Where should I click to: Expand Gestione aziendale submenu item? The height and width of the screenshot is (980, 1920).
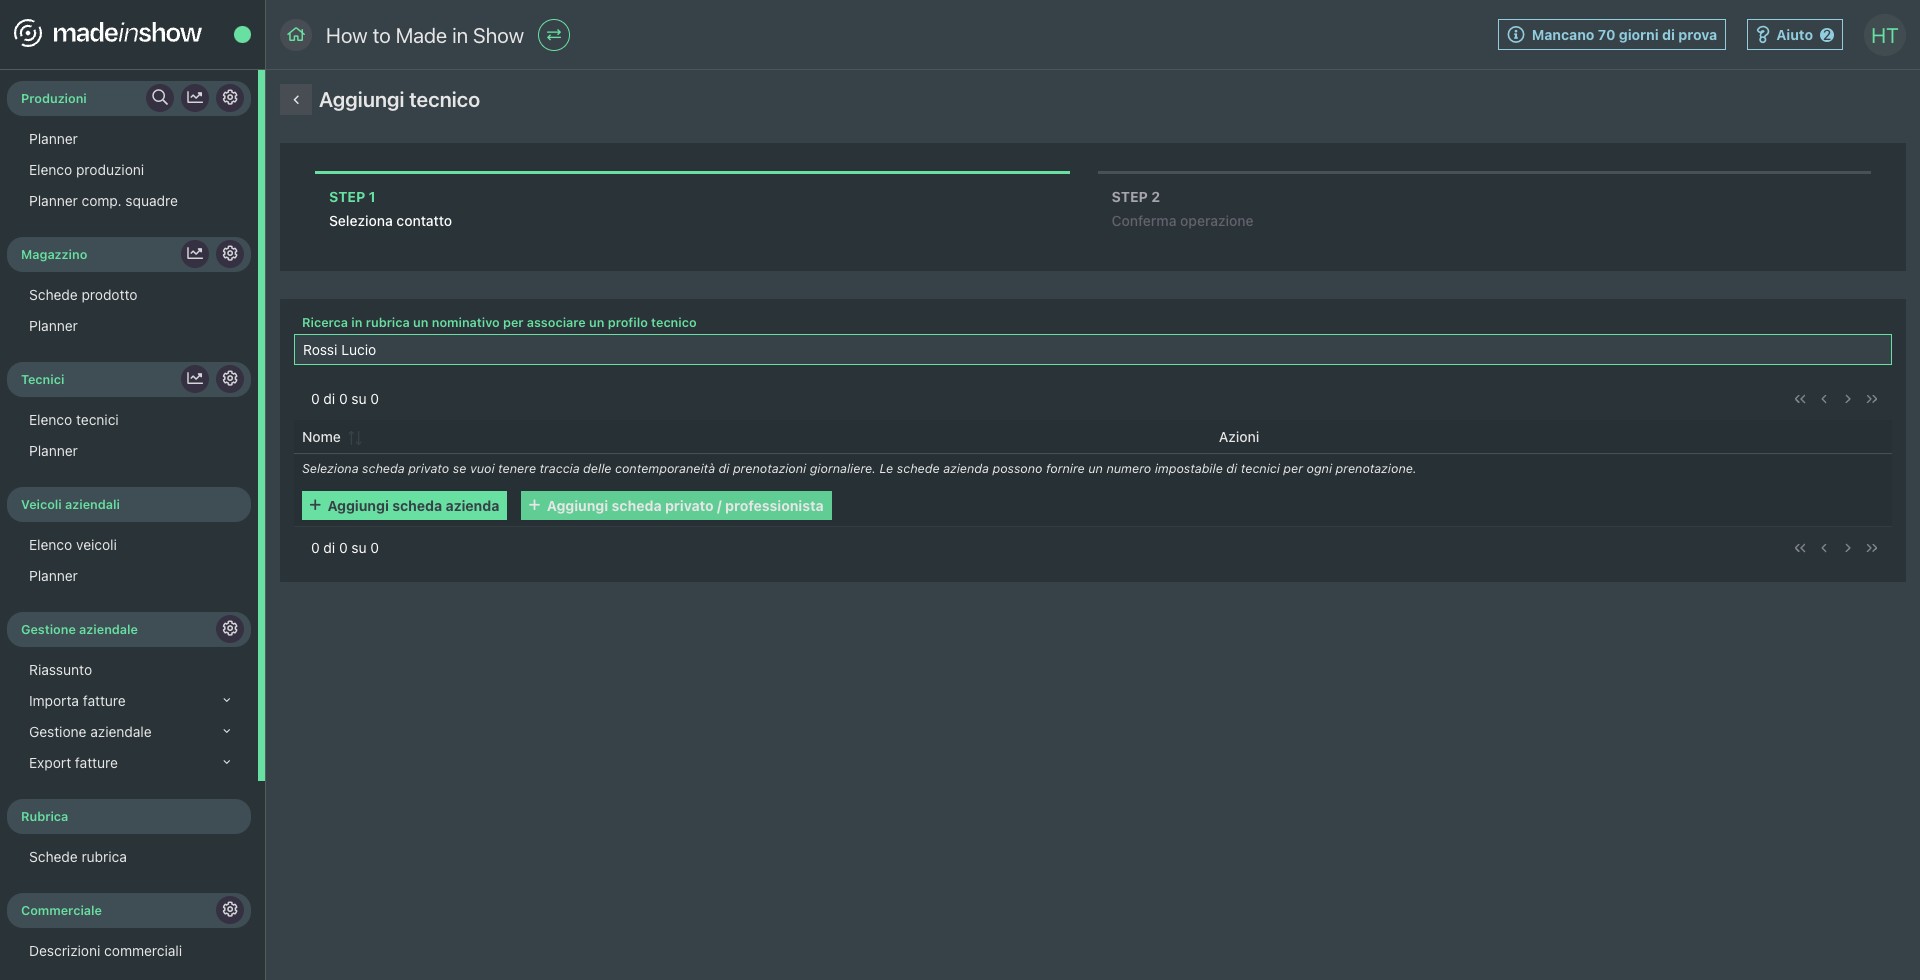tap(226, 732)
